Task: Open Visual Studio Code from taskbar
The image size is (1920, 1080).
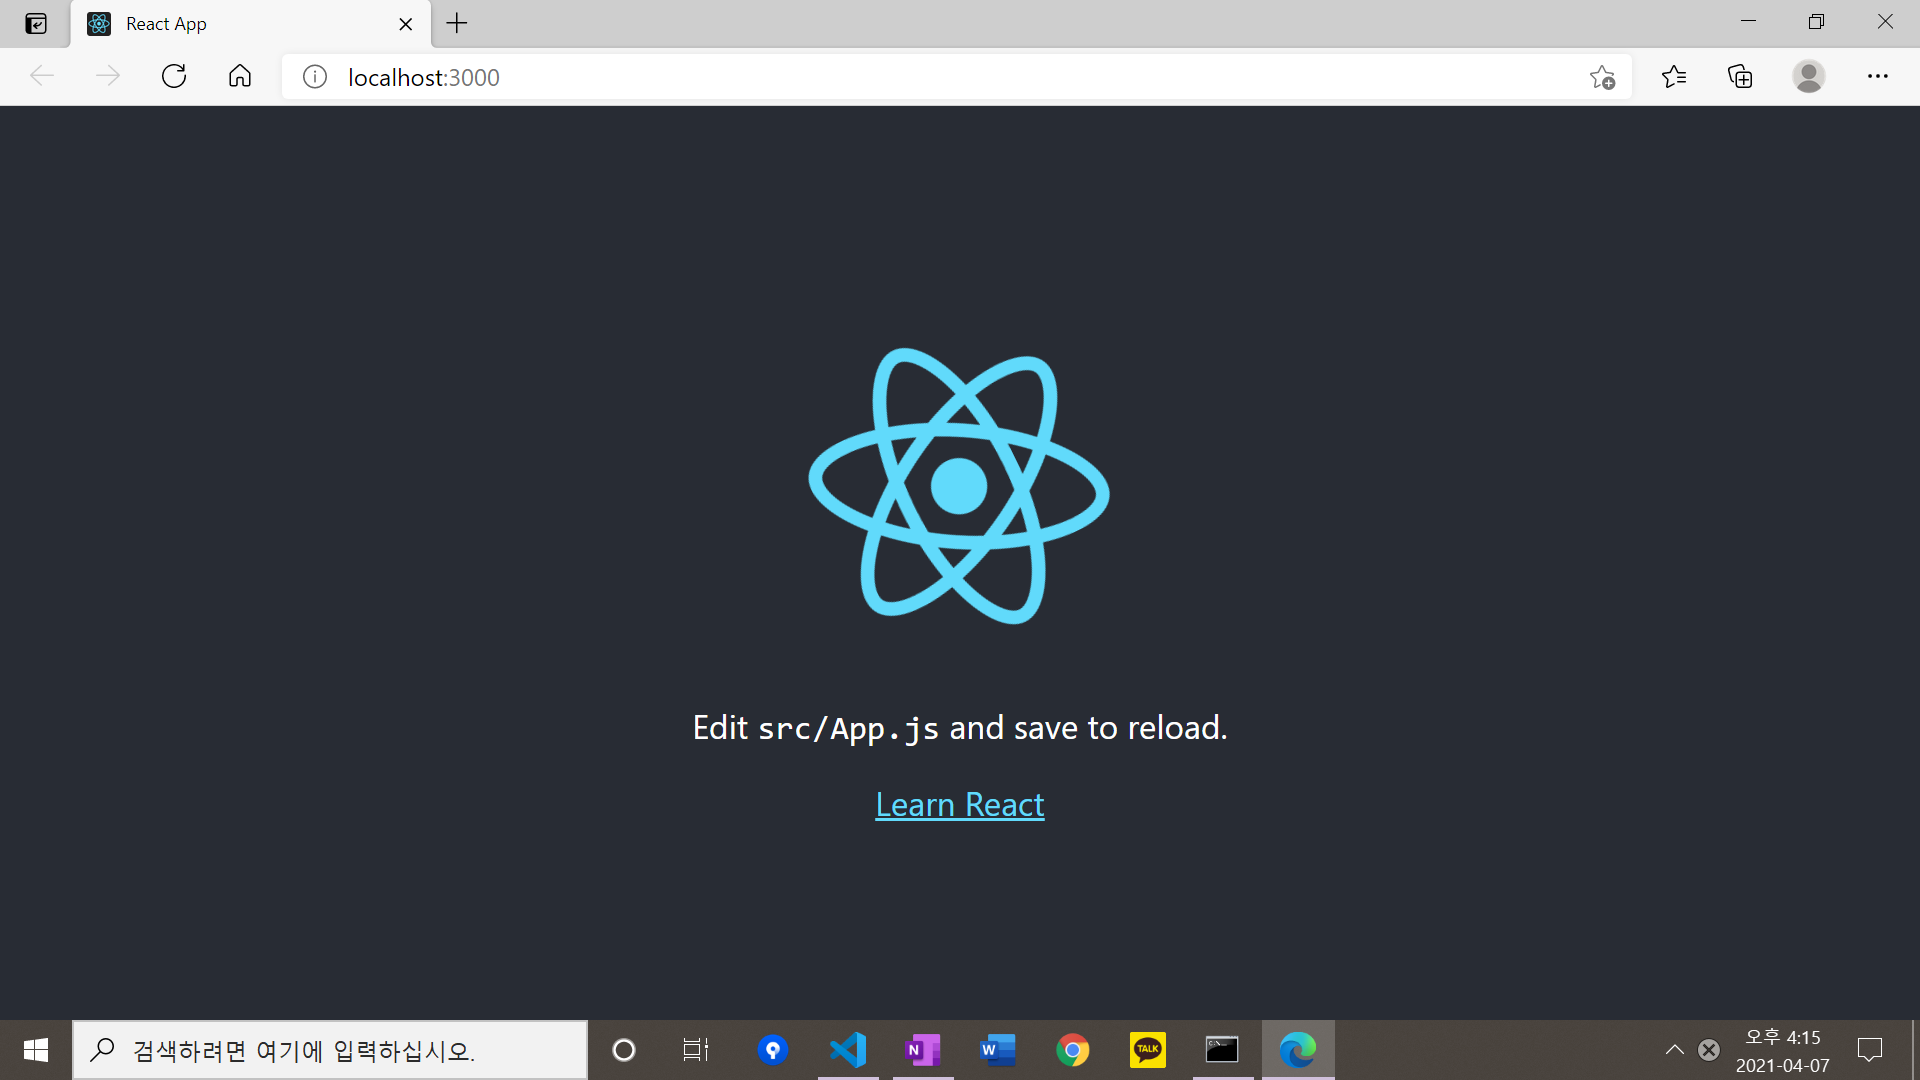Action: [848, 1050]
